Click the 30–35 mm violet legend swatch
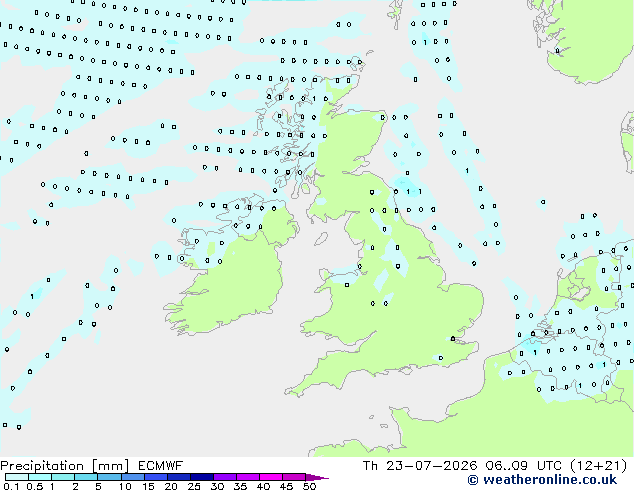Screen dimensions: 634x490 tap(224, 477)
